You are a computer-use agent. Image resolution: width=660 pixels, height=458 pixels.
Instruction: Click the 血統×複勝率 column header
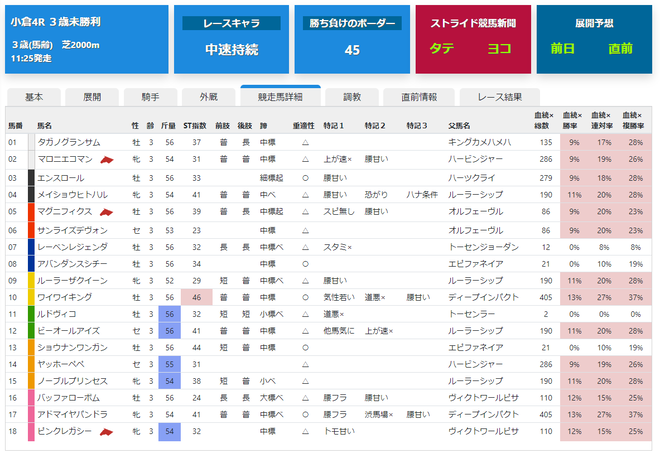(x=633, y=120)
